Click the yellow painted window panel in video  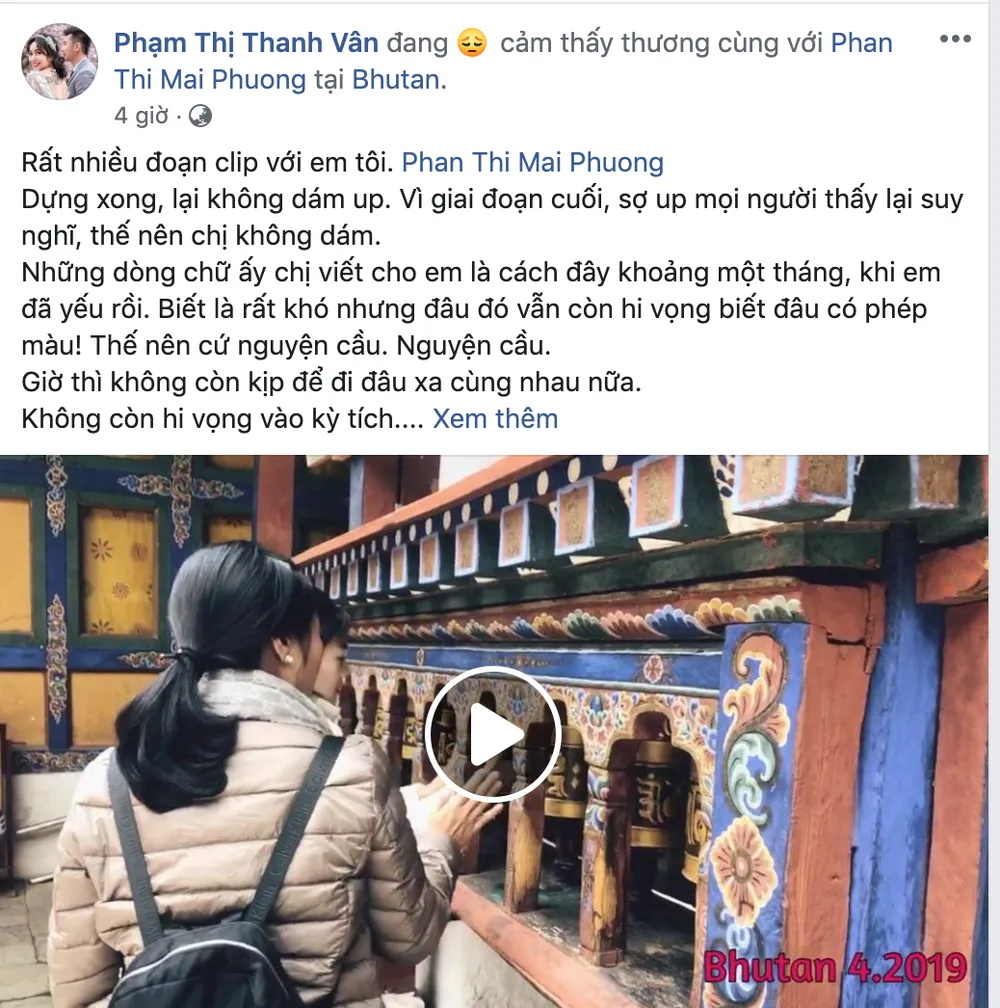120,570
